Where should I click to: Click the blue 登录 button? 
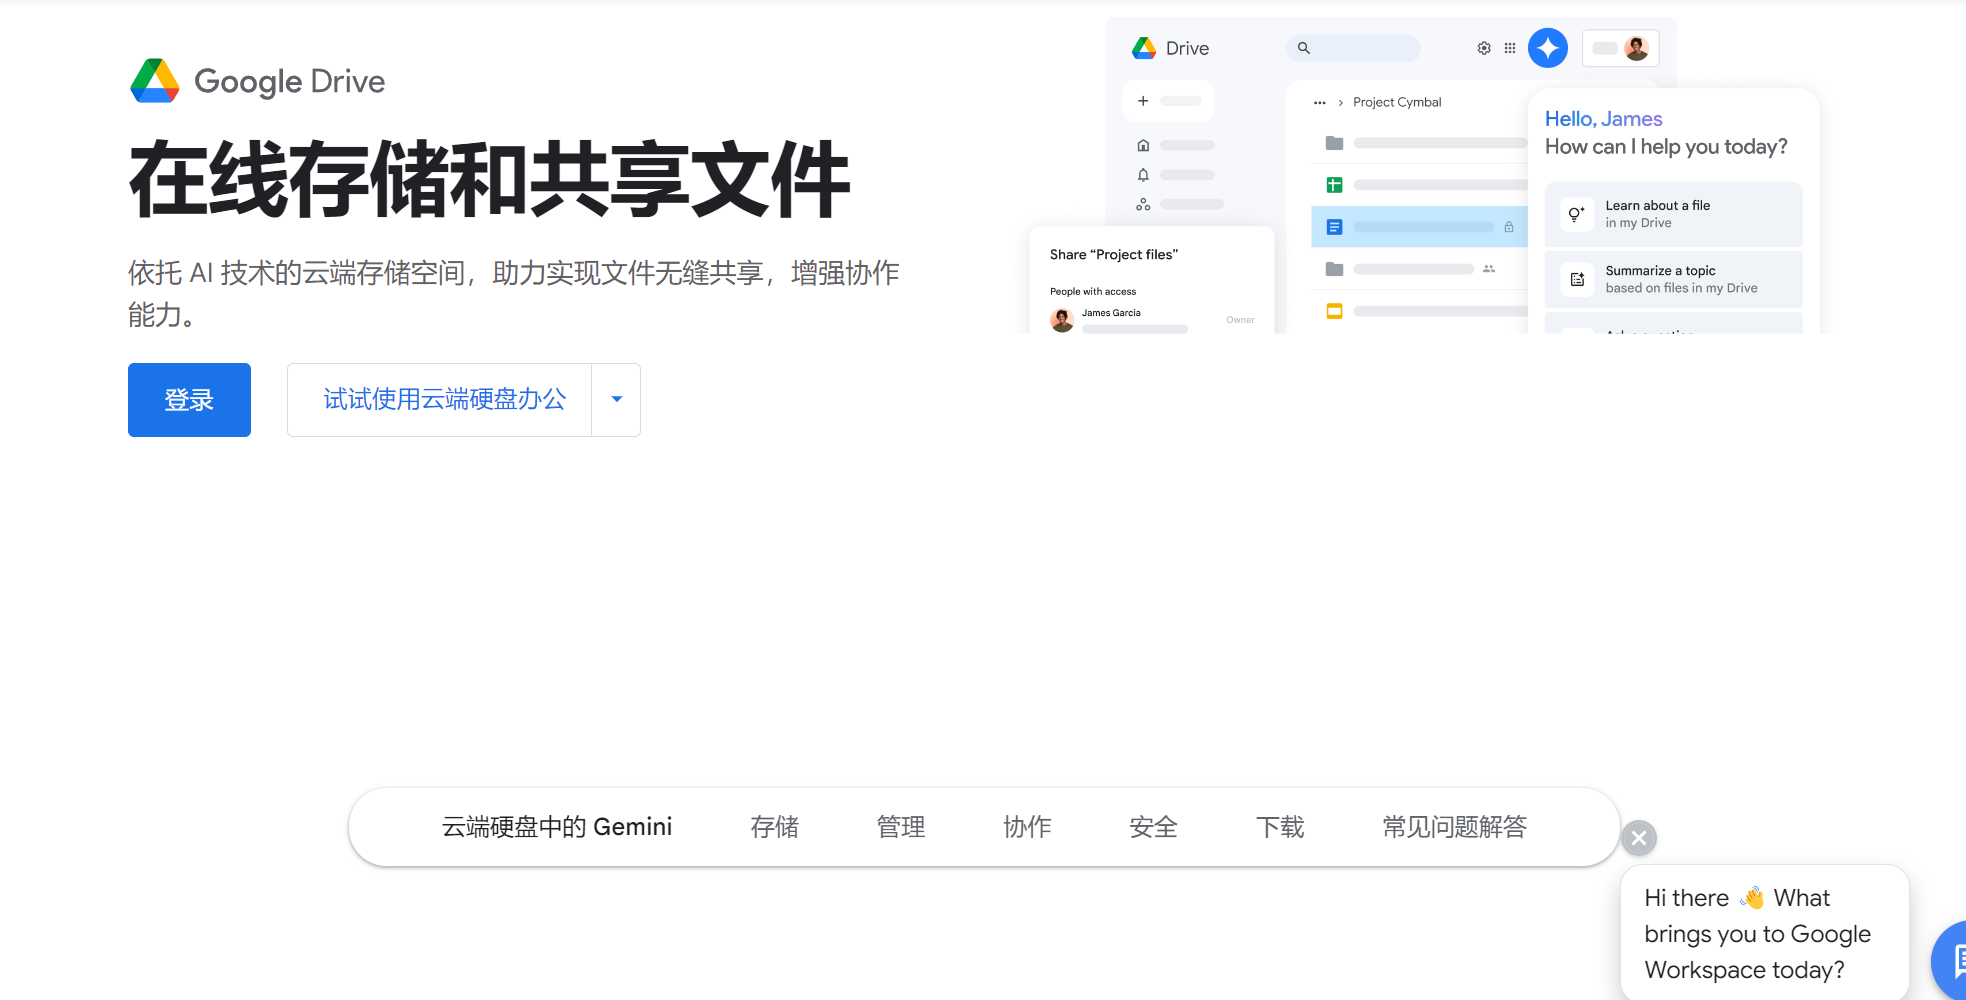pos(189,400)
